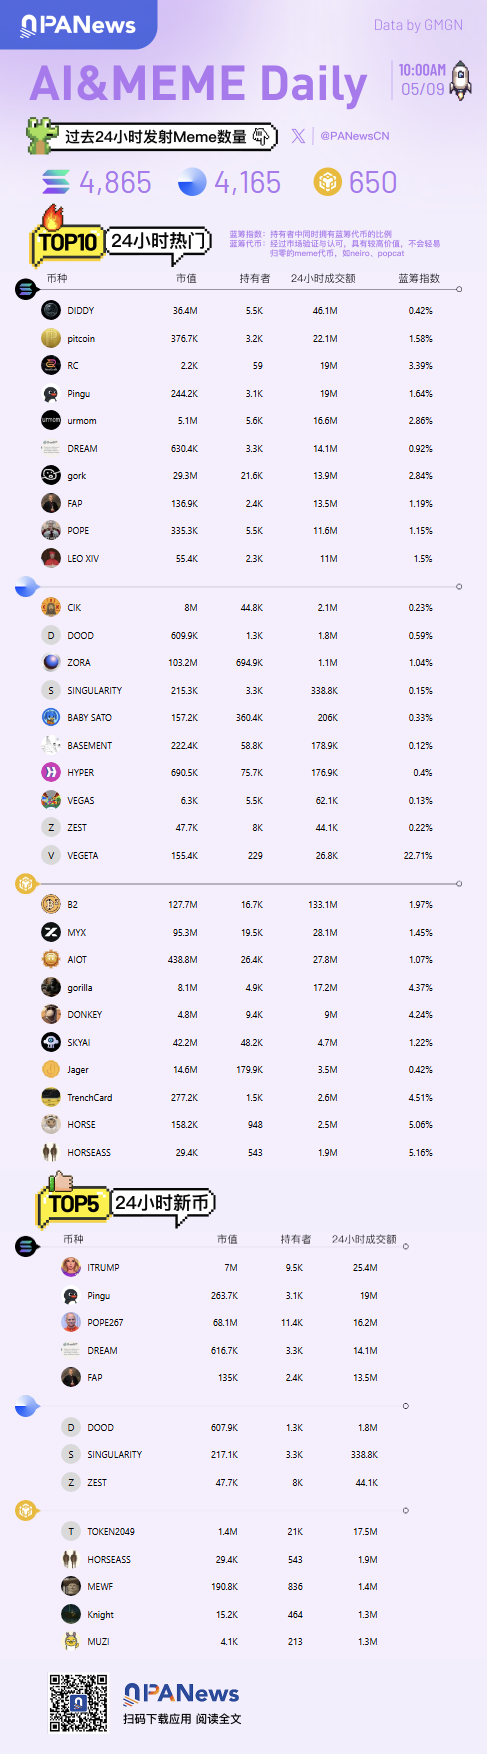Viewport: 487px width, 1754px height.
Task: Click the PANews logo at top left
Action: (x=78, y=24)
